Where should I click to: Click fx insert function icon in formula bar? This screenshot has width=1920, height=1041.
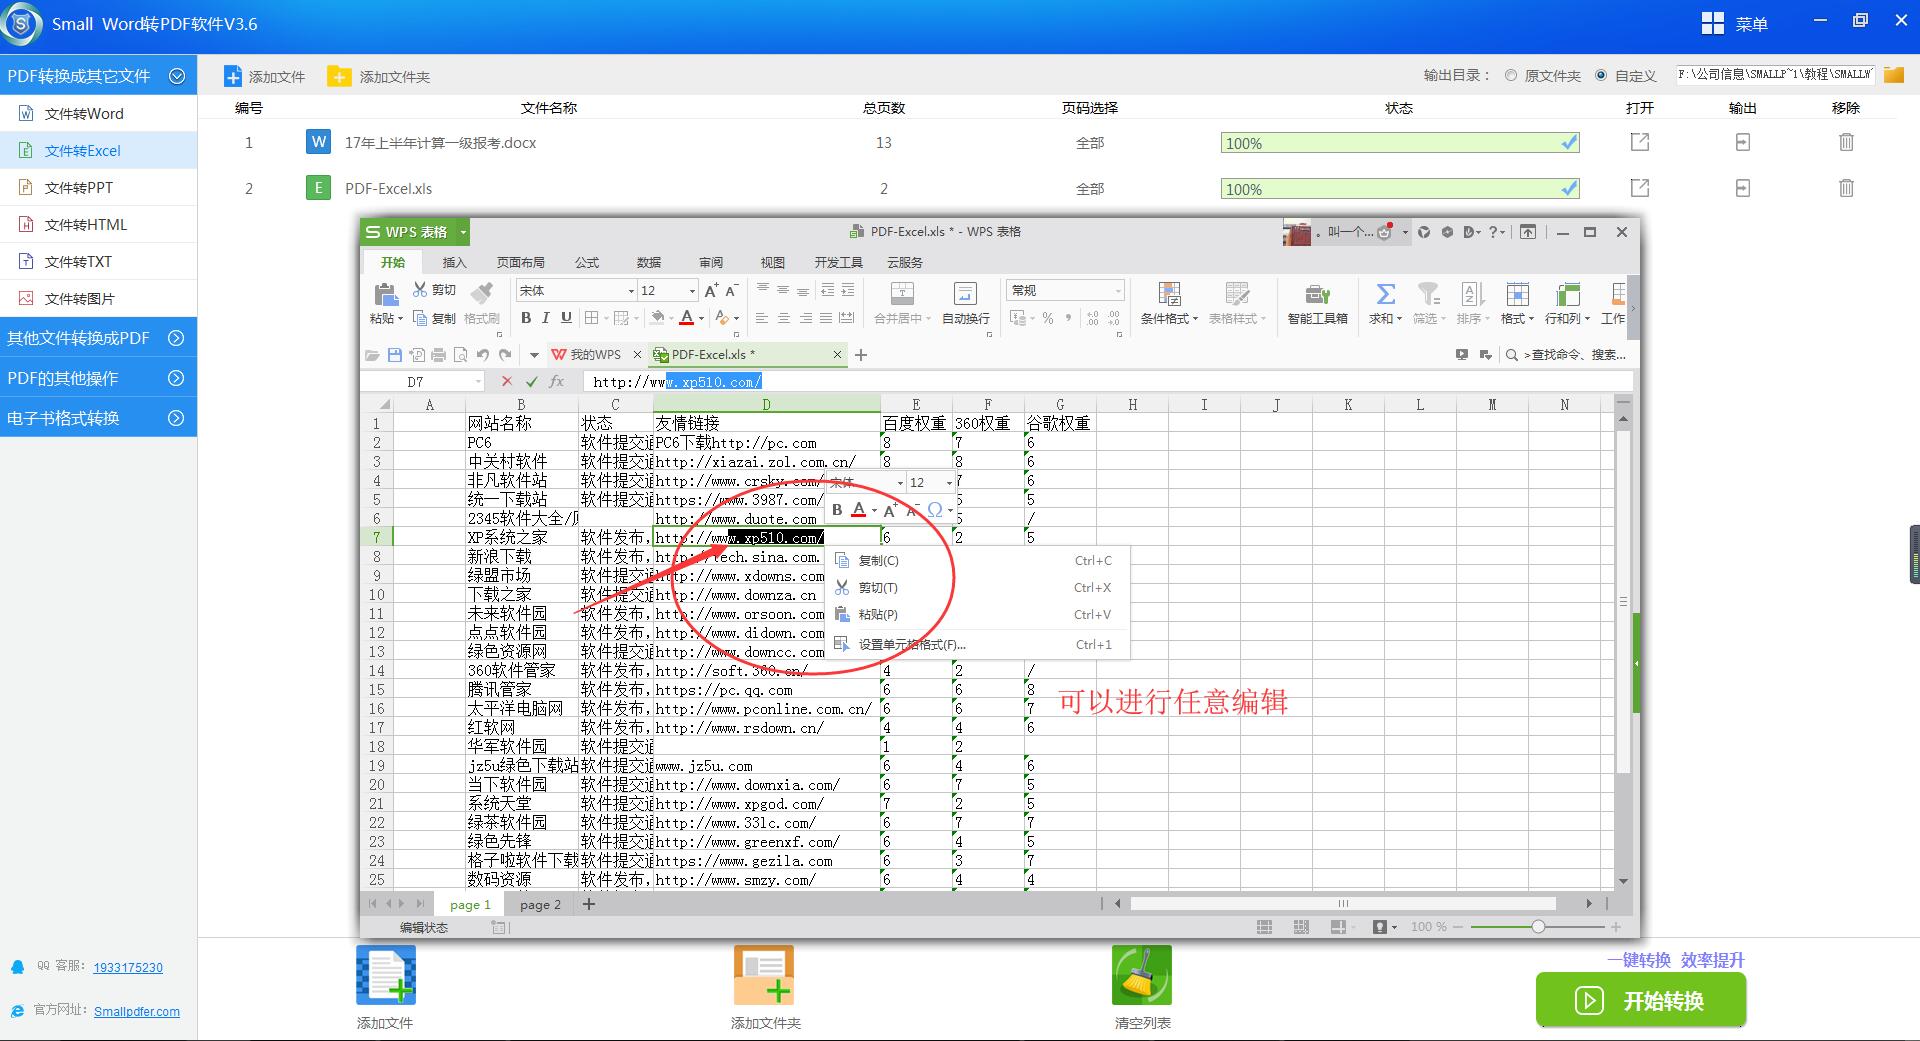click(557, 381)
